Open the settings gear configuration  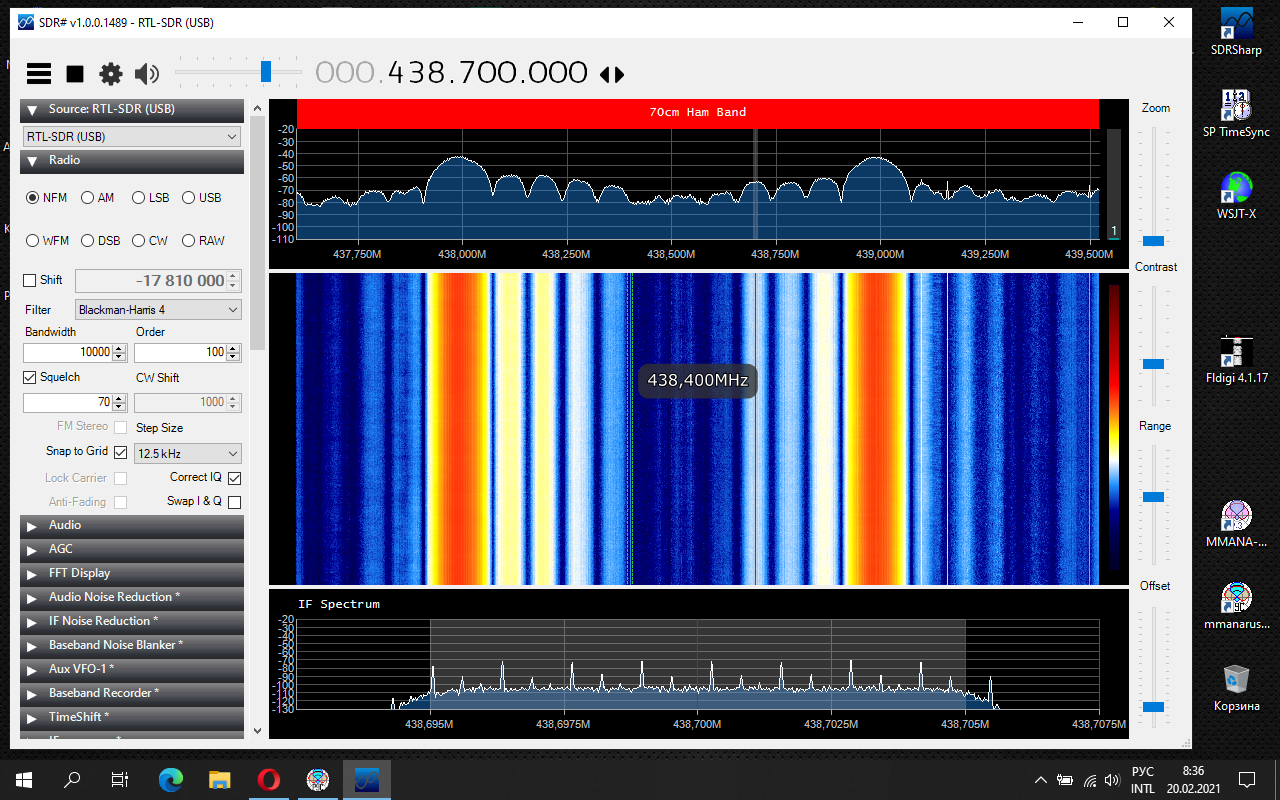coord(110,73)
